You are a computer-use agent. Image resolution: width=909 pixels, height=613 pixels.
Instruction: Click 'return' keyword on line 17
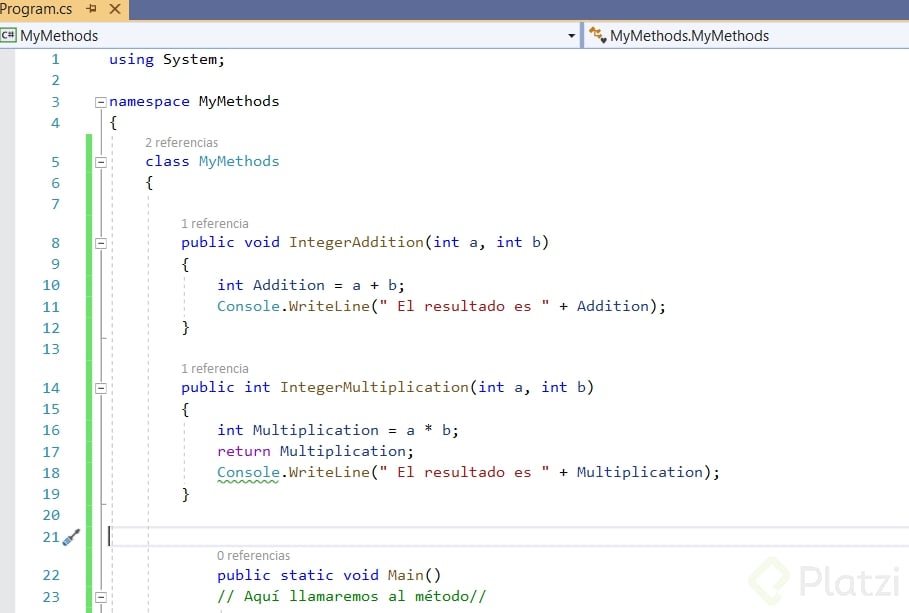click(243, 451)
